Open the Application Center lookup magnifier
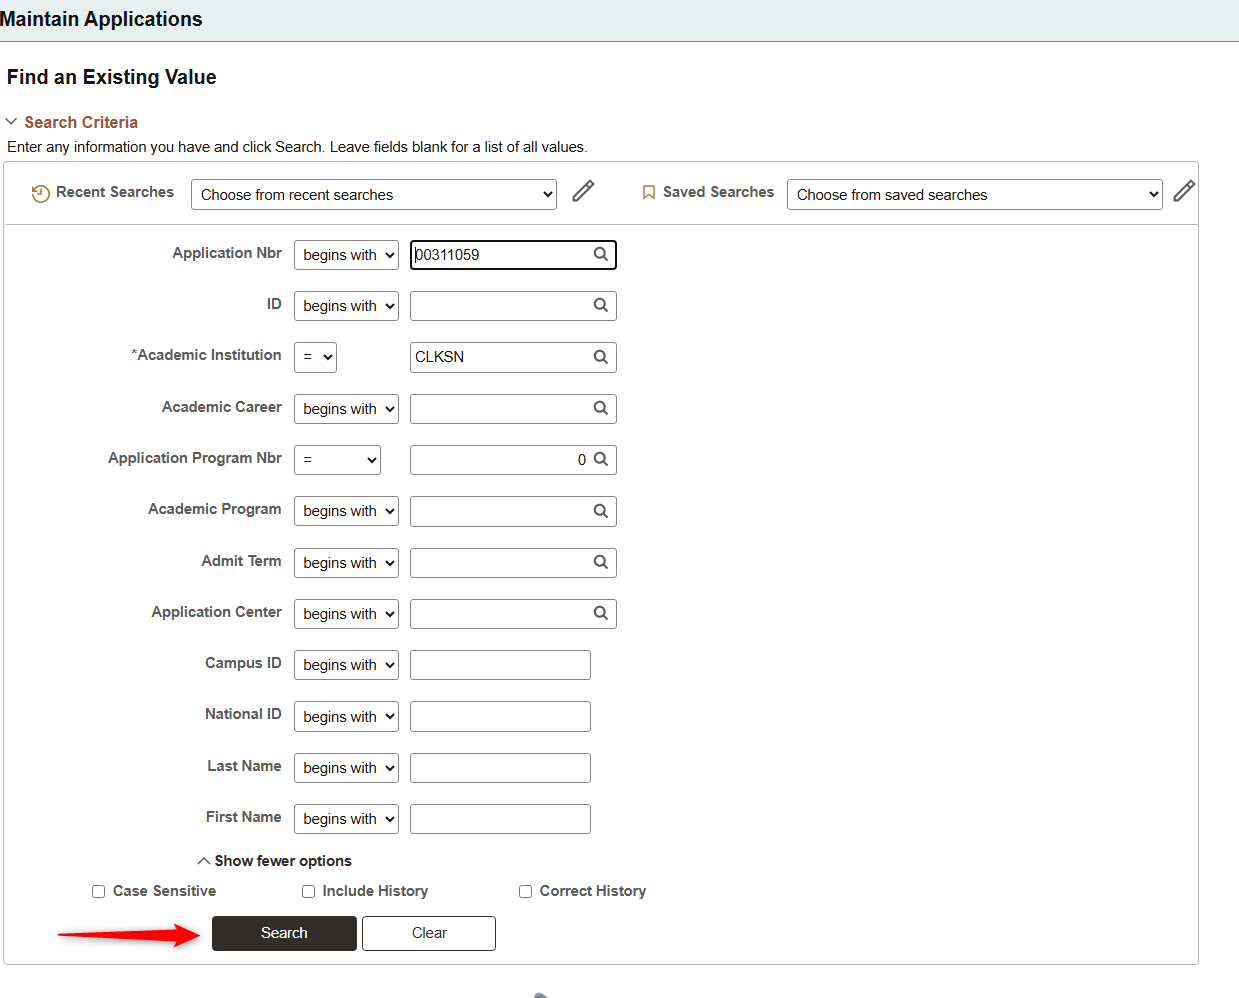1239x998 pixels. click(600, 613)
